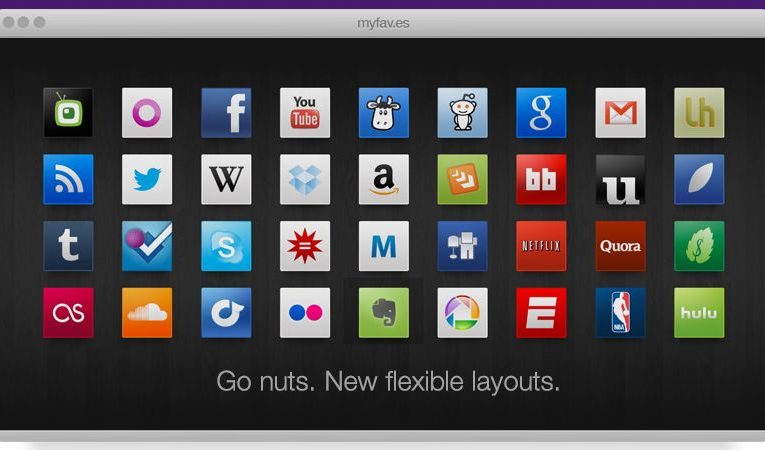
Task: Open the Reddit alien tile
Action: [463, 113]
